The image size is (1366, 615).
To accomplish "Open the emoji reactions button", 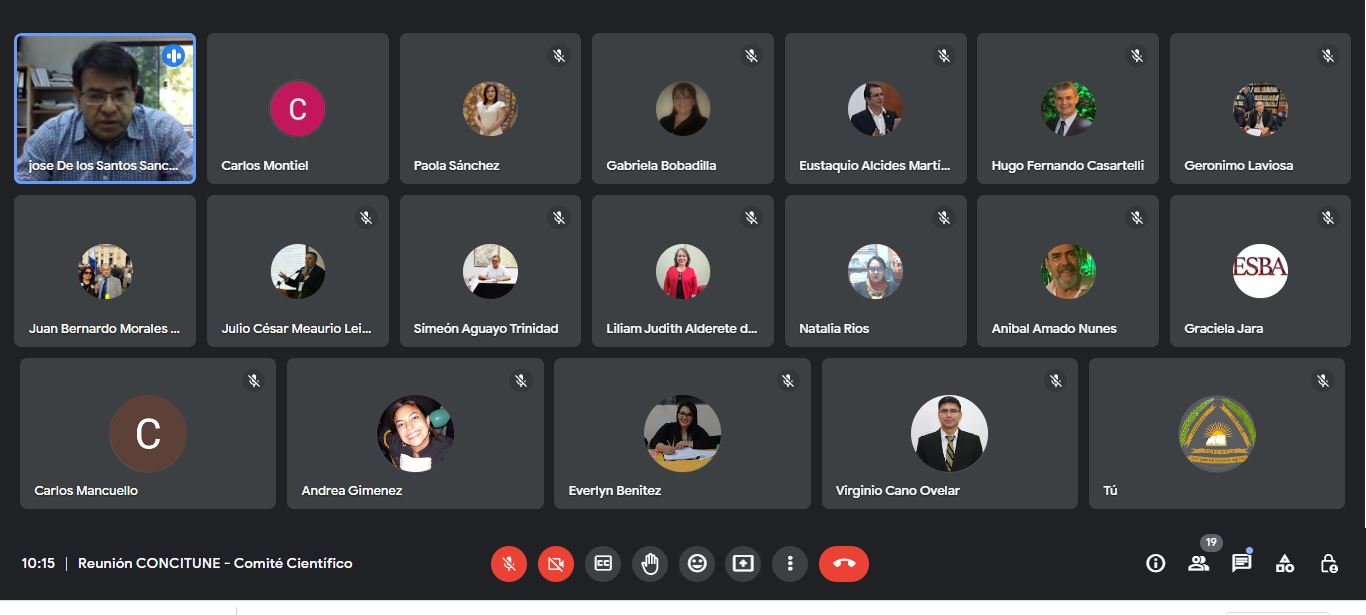I will 697,563.
